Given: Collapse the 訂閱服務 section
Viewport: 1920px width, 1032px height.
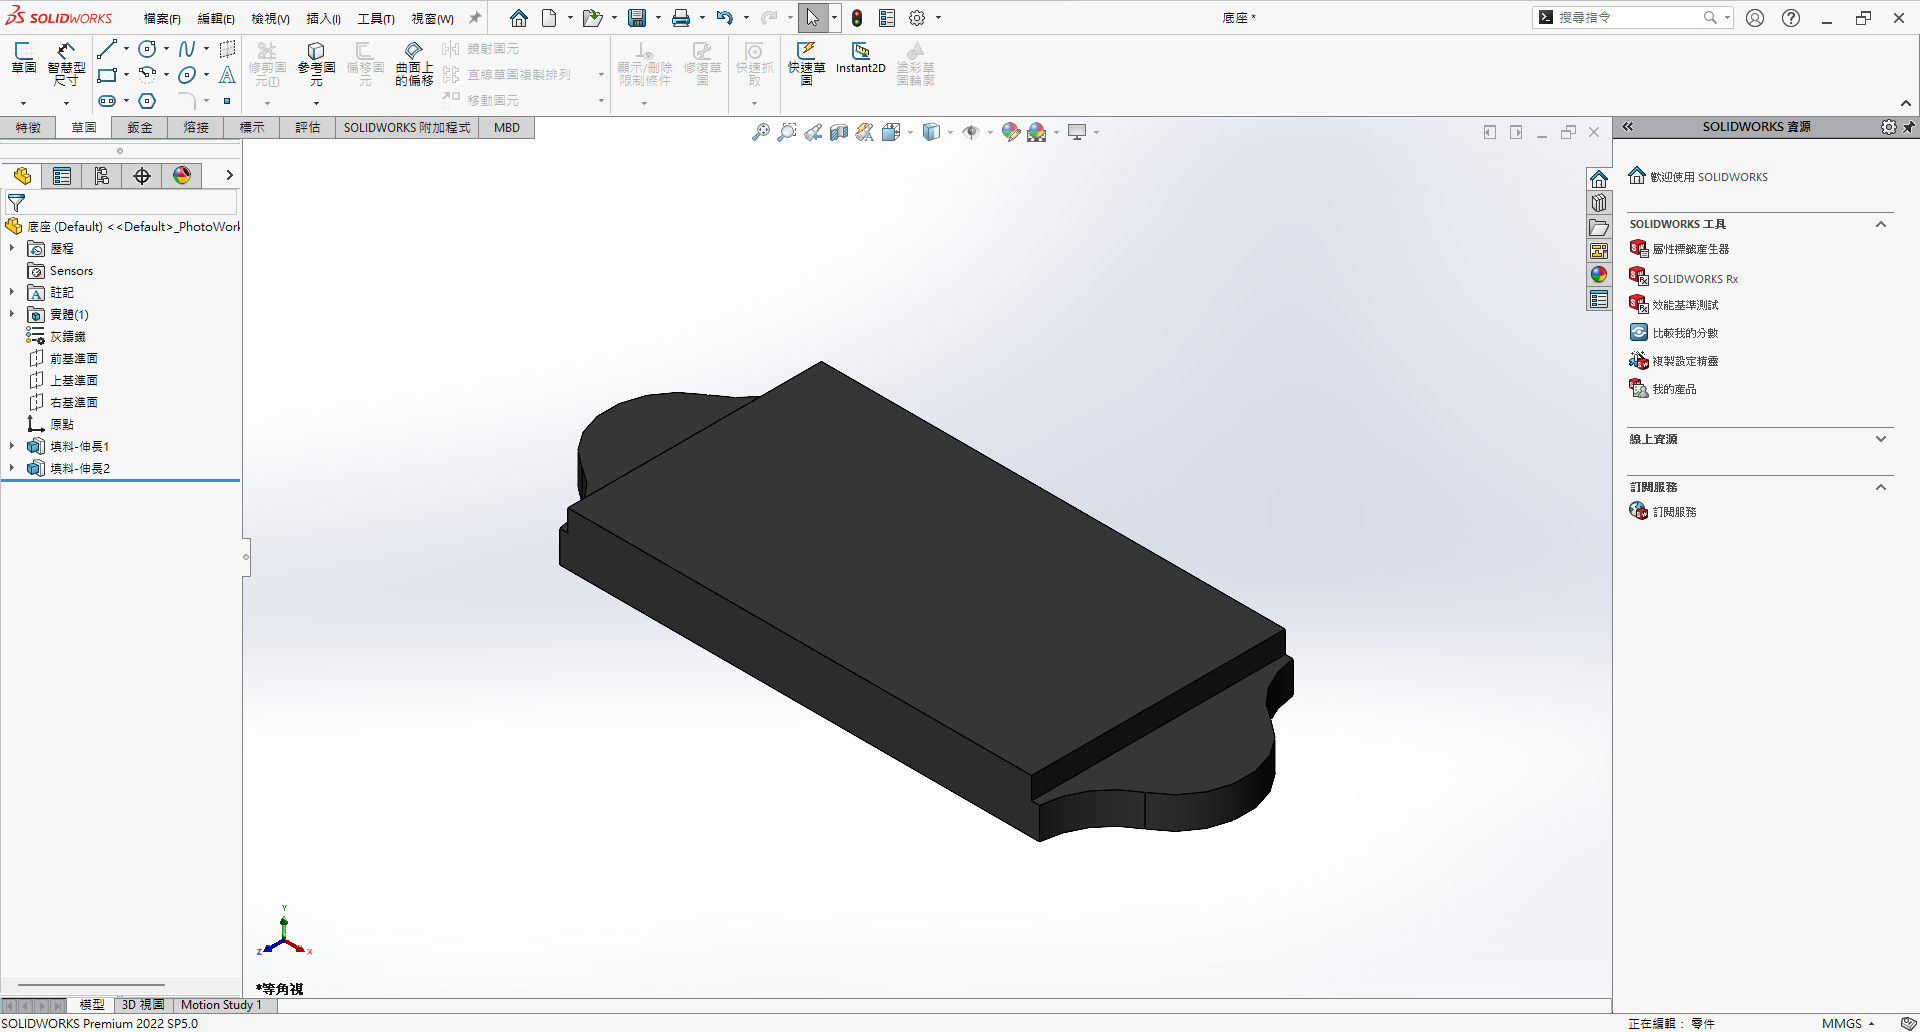Looking at the screenshot, I should coord(1881,487).
